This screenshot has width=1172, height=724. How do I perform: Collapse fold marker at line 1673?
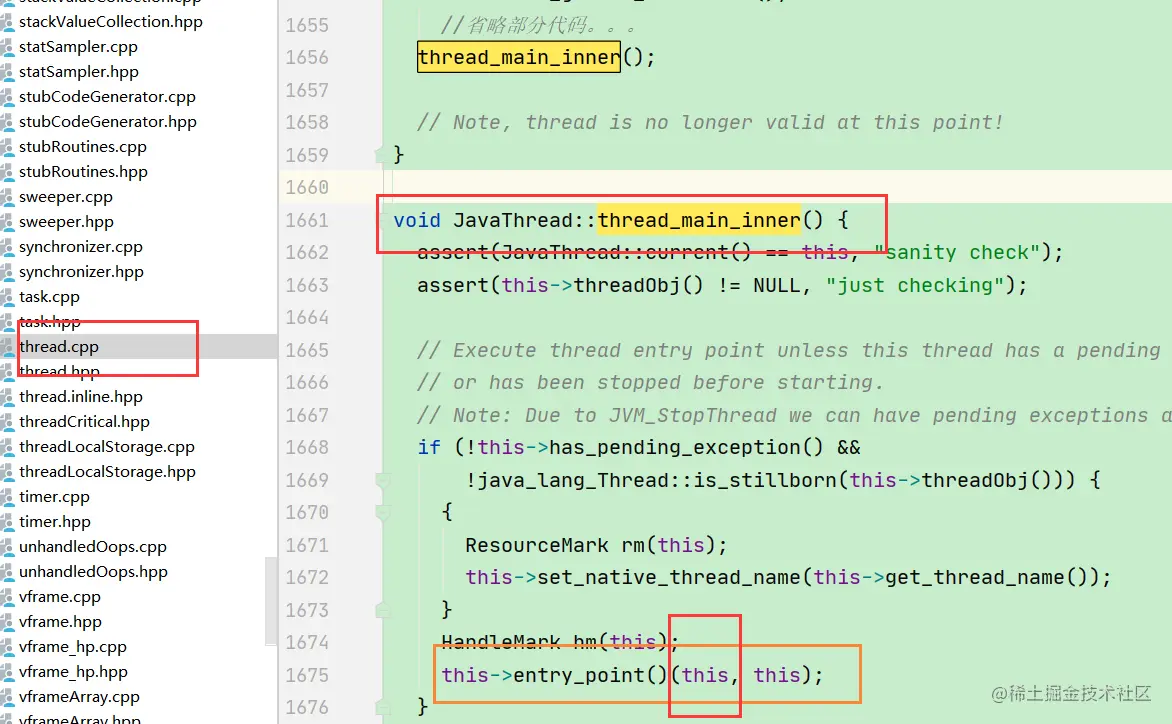click(383, 610)
